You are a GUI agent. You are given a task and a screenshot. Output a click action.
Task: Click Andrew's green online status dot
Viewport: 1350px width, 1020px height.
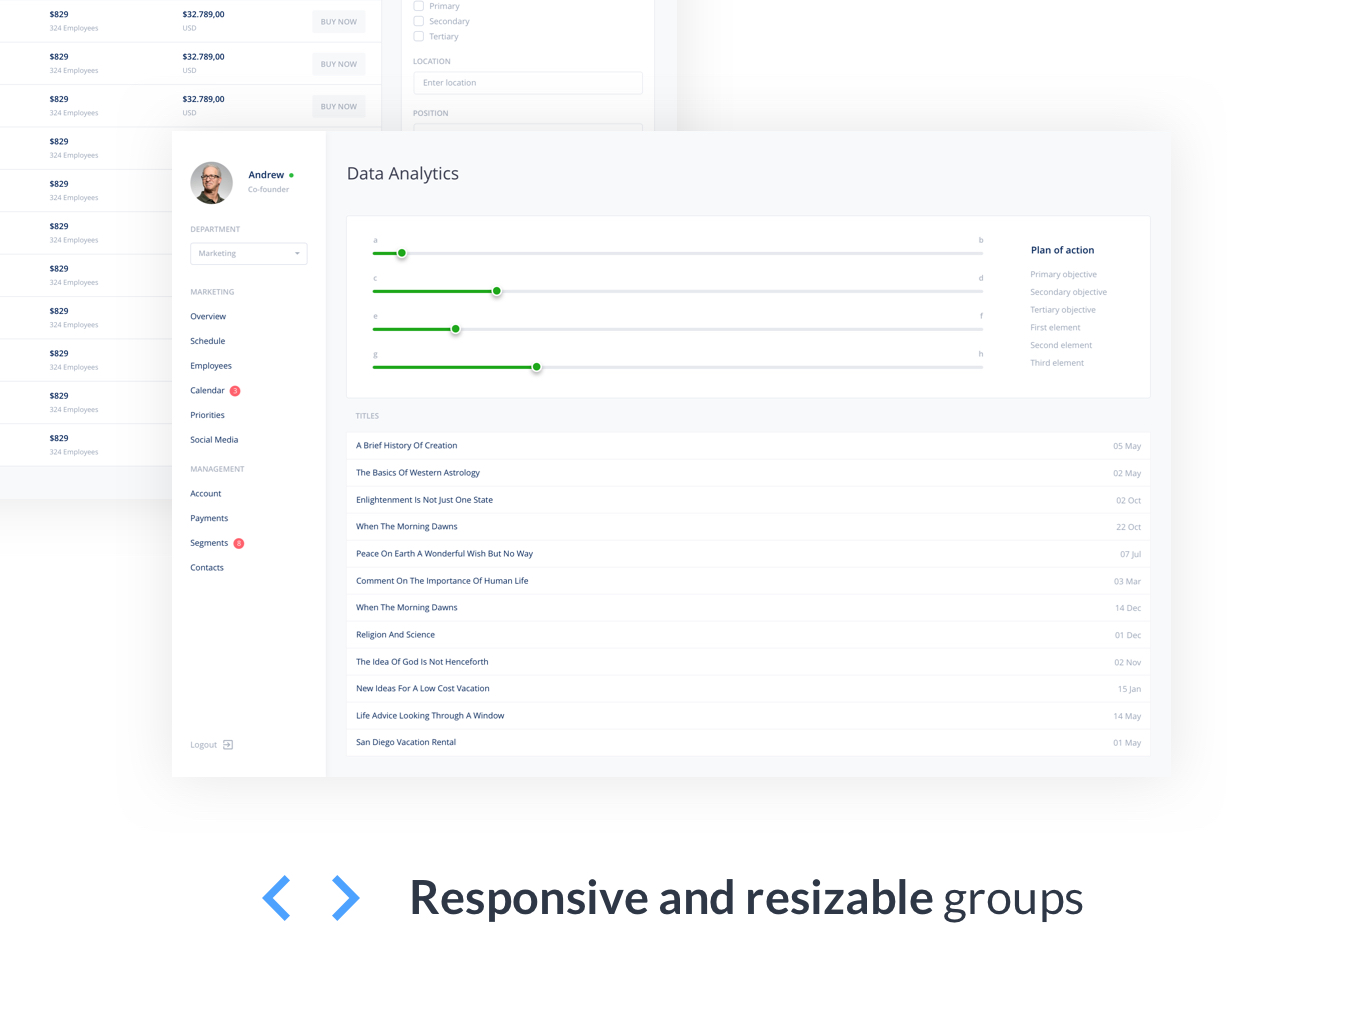click(x=291, y=175)
